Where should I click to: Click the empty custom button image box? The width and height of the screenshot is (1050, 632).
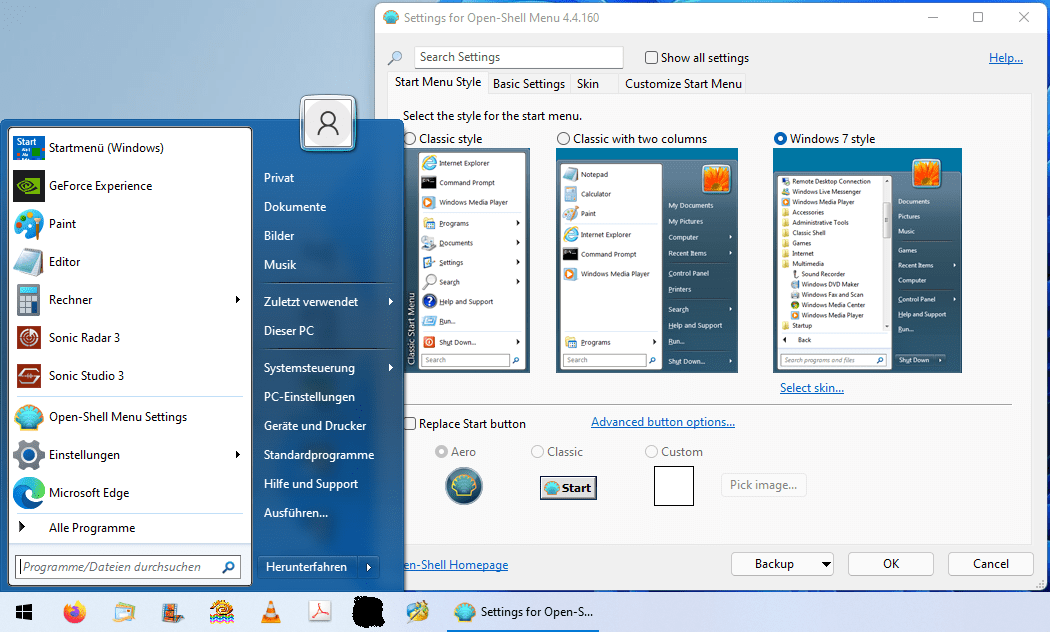coord(674,486)
